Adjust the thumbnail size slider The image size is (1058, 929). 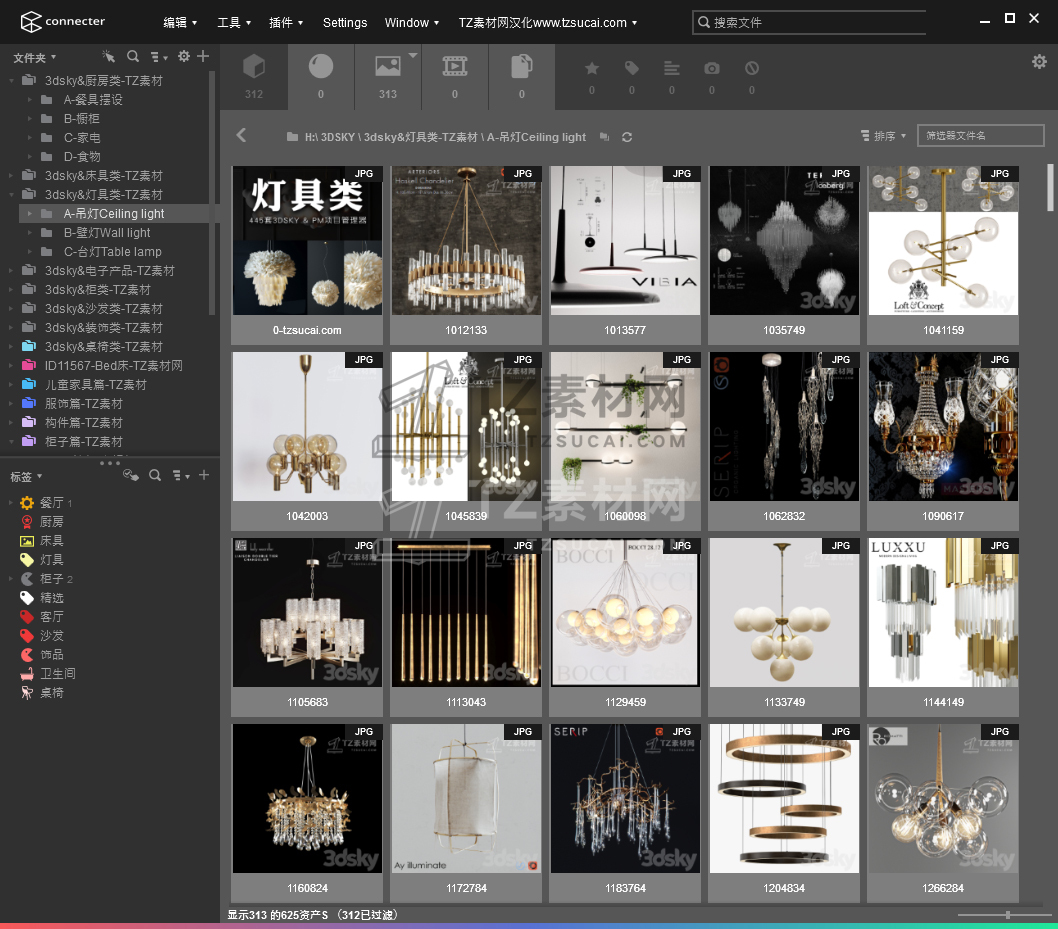(1007, 915)
